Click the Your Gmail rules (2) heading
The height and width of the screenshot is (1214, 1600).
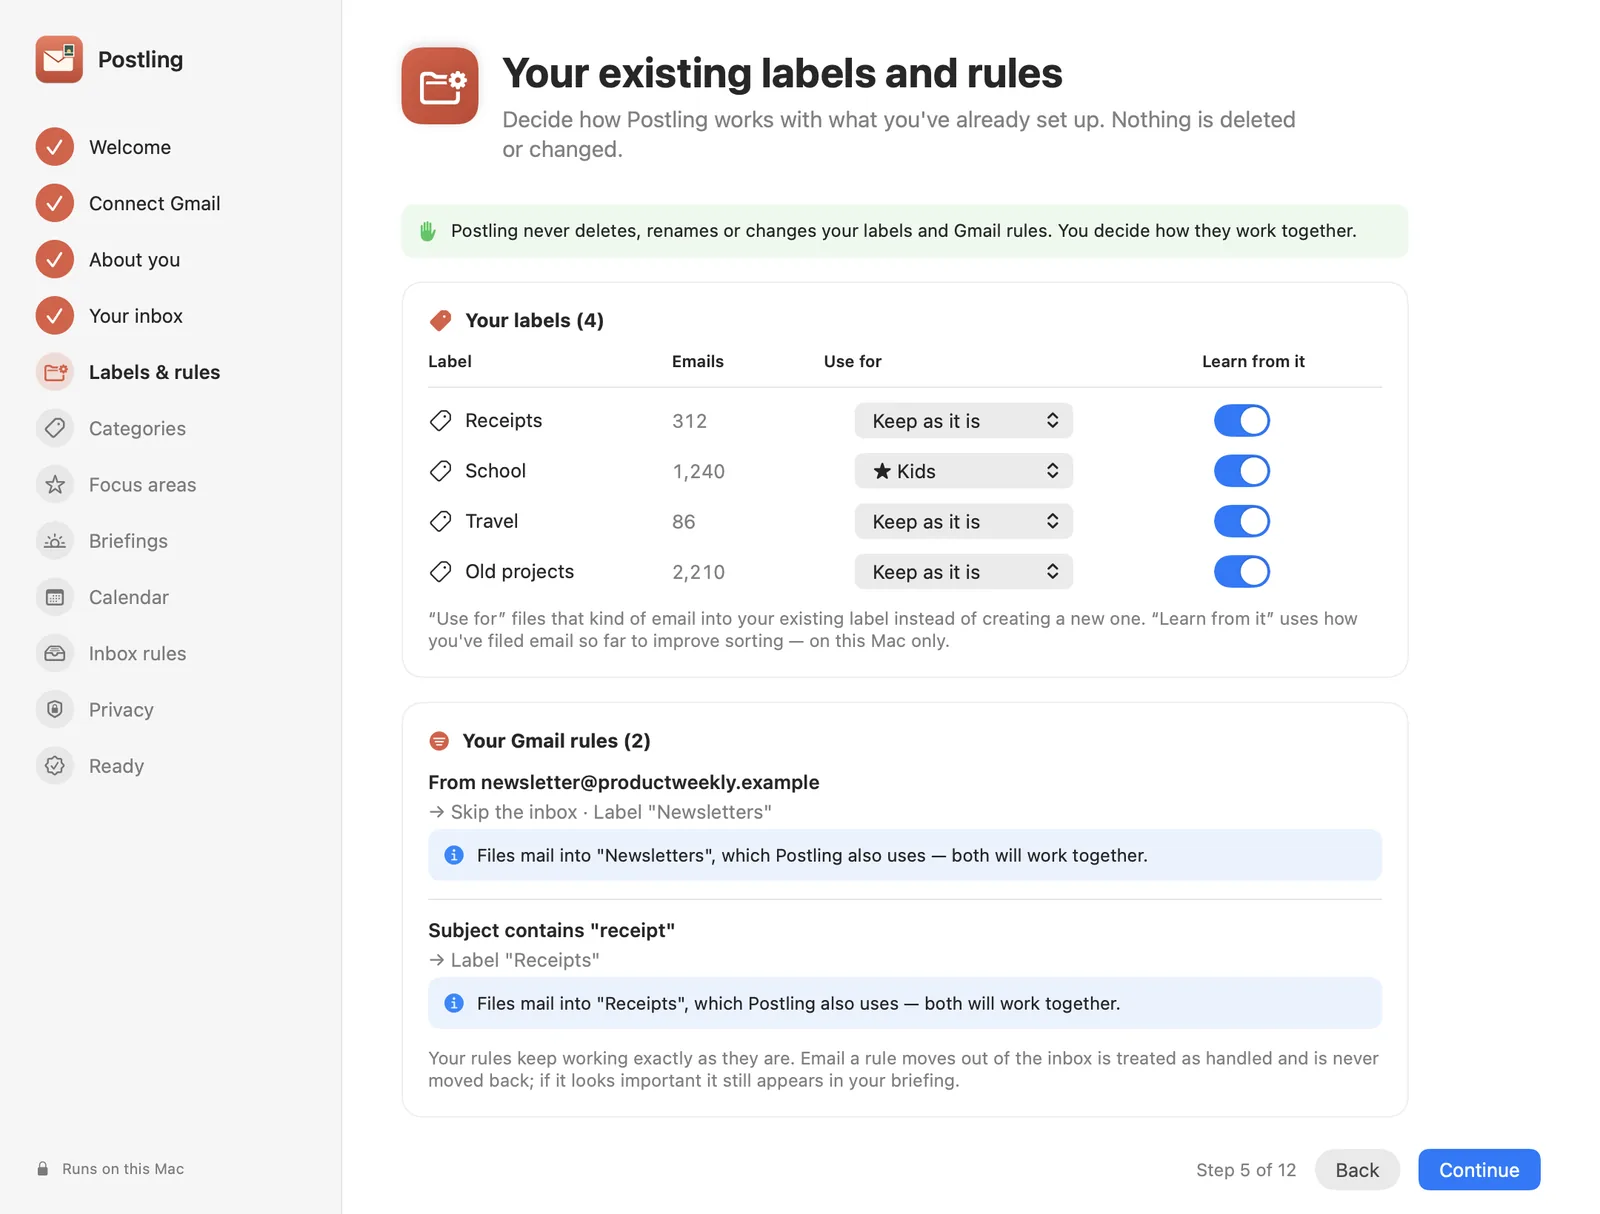tap(556, 741)
